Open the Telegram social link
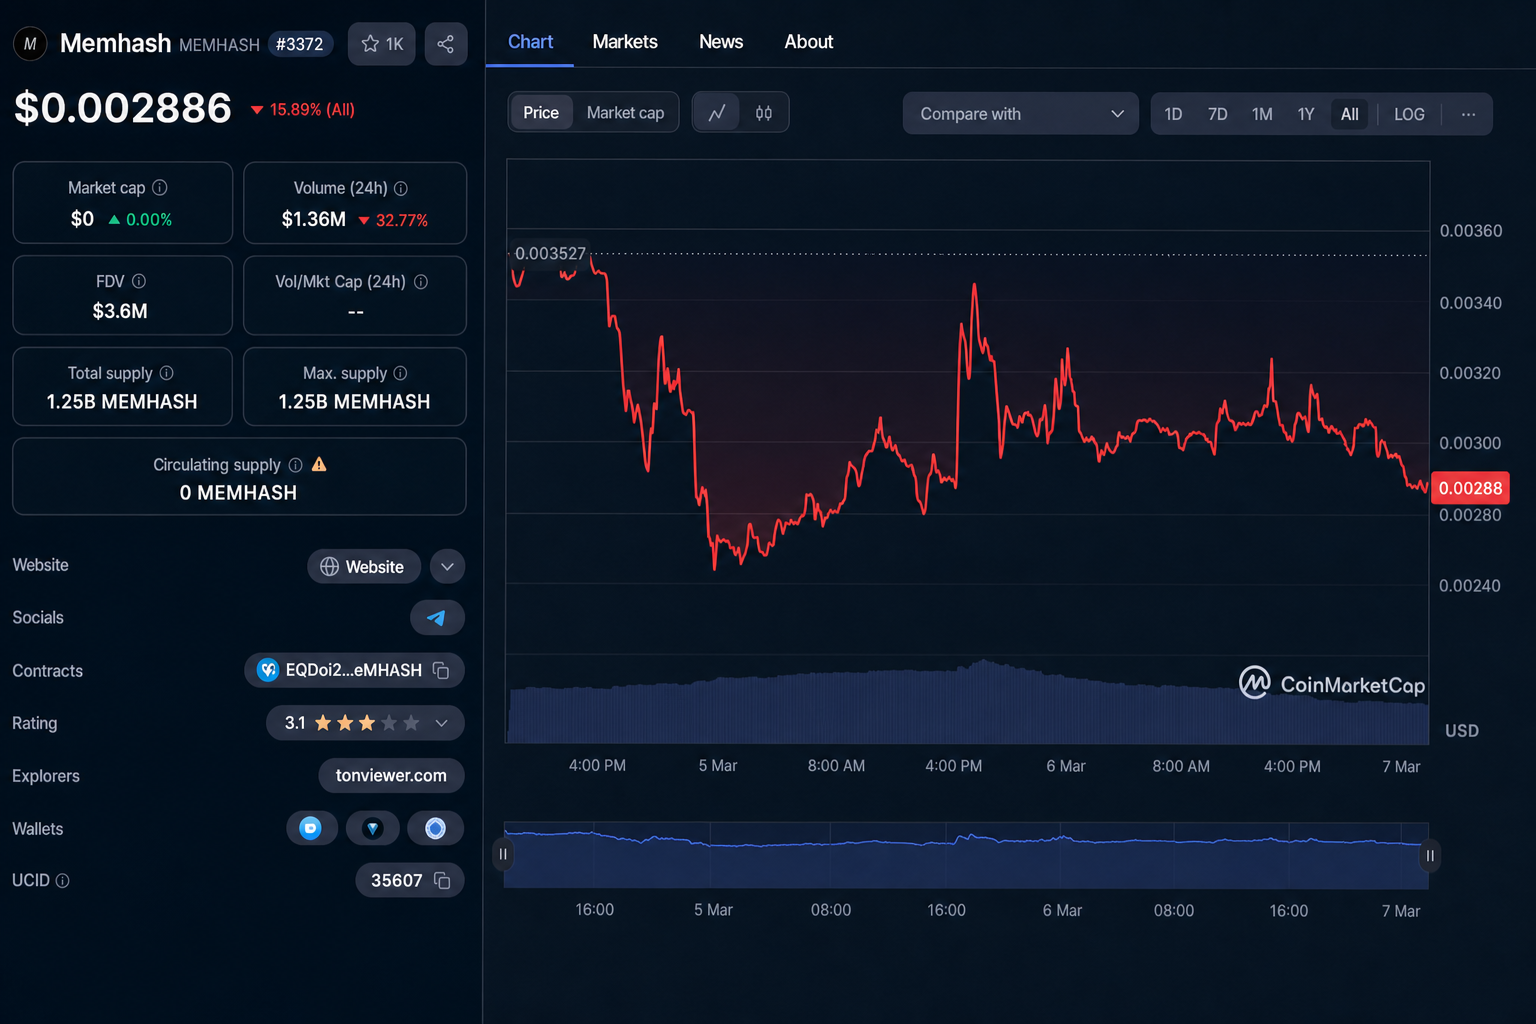This screenshot has height=1024, width=1536. (437, 618)
